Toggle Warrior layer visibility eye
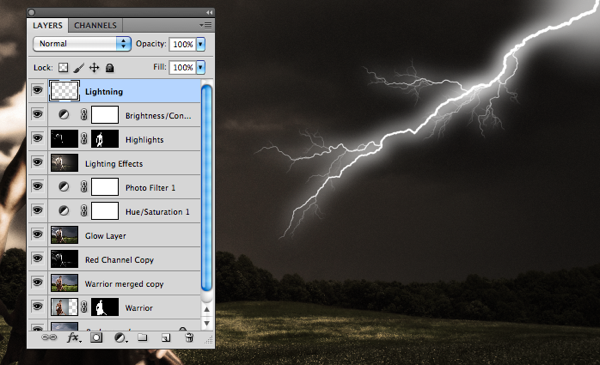The width and height of the screenshot is (600, 365). click(38, 306)
